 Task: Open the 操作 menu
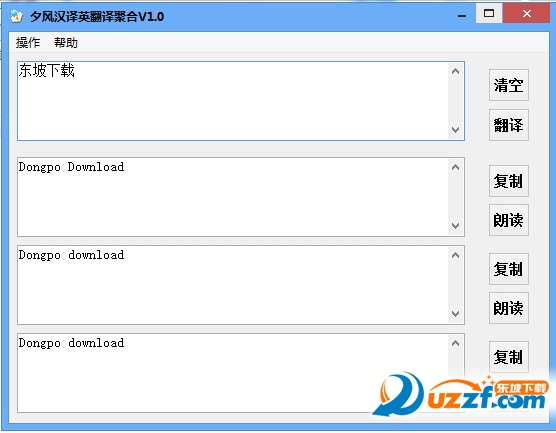pos(28,43)
